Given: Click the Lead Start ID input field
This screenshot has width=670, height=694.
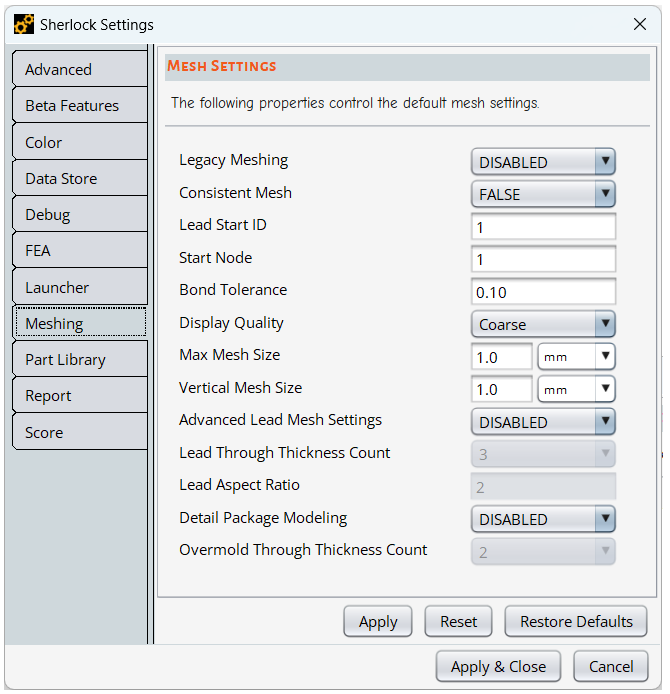Looking at the screenshot, I should pos(543,227).
